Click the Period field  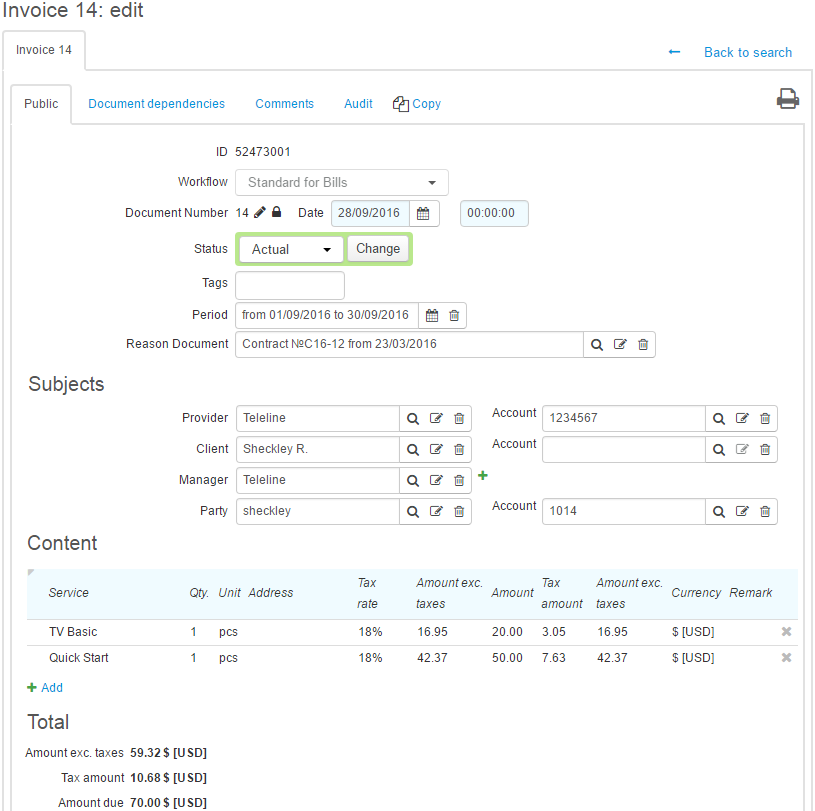coord(327,315)
